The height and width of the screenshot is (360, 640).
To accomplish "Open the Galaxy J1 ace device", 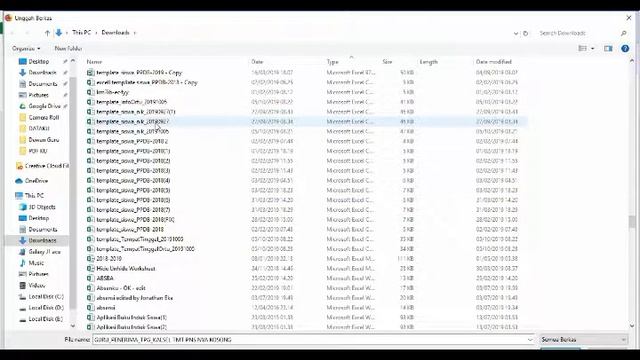I will point(44,252).
